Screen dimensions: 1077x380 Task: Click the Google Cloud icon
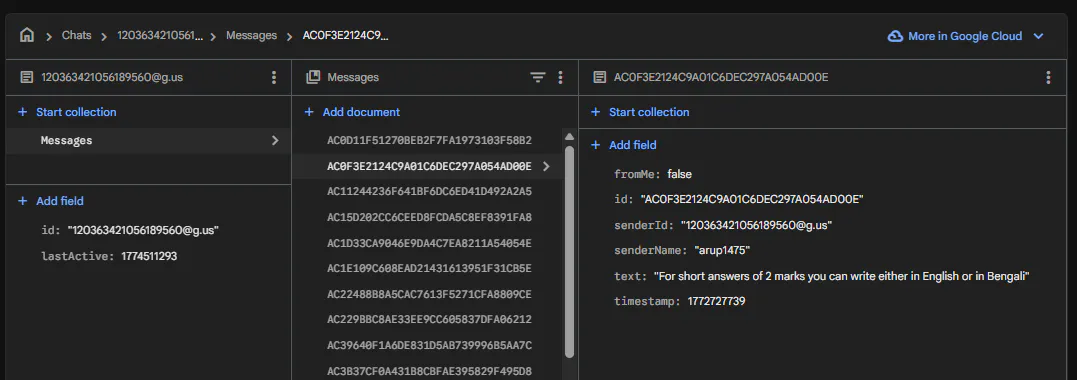(x=895, y=36)
